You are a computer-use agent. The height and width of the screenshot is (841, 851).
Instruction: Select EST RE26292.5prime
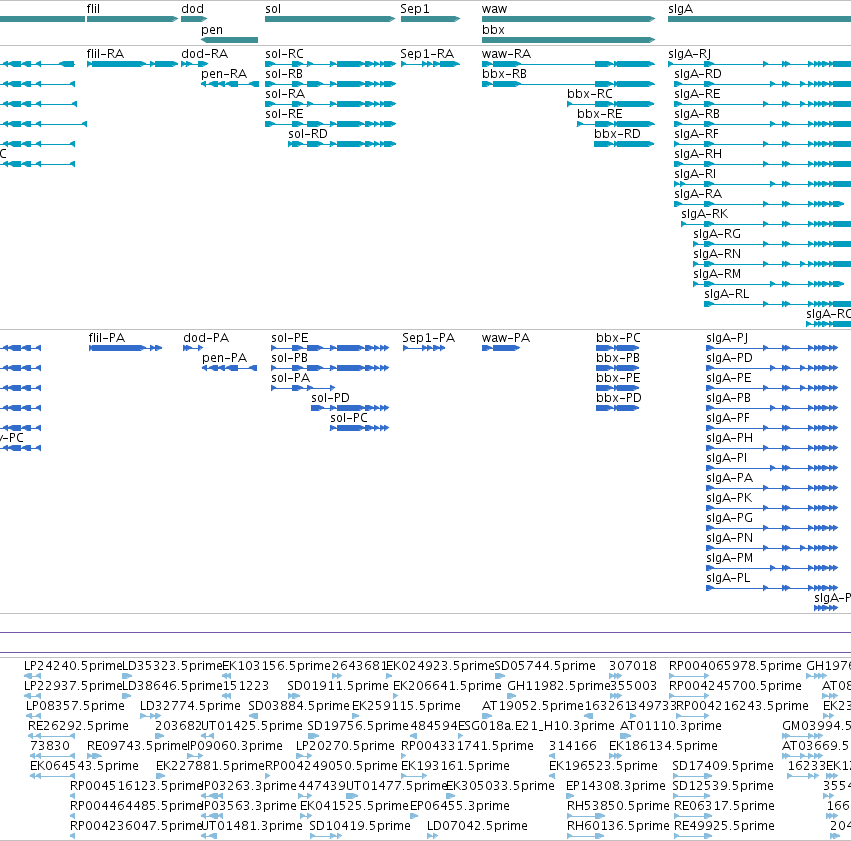[x=79, y=726]
